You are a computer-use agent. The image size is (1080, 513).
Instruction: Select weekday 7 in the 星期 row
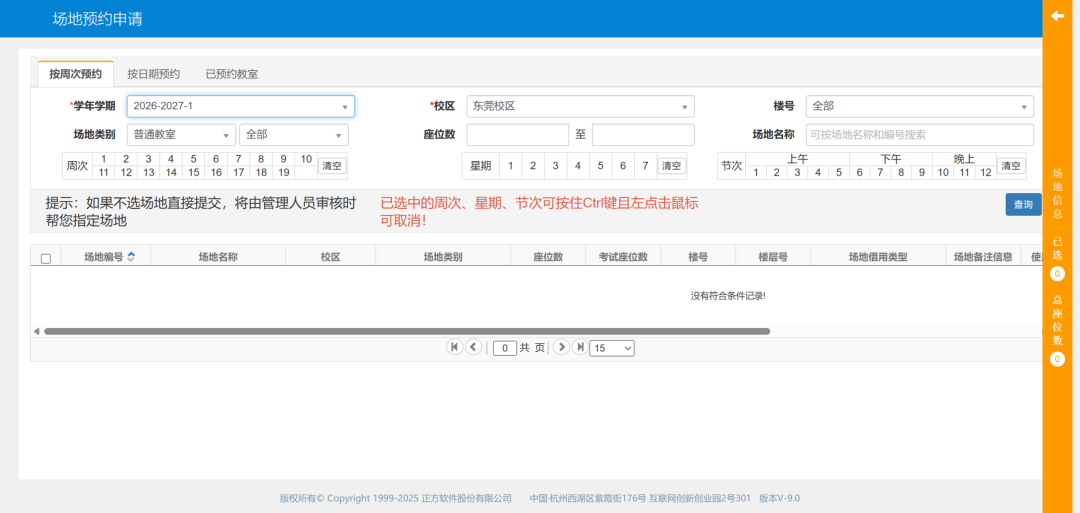pos(645,166)
